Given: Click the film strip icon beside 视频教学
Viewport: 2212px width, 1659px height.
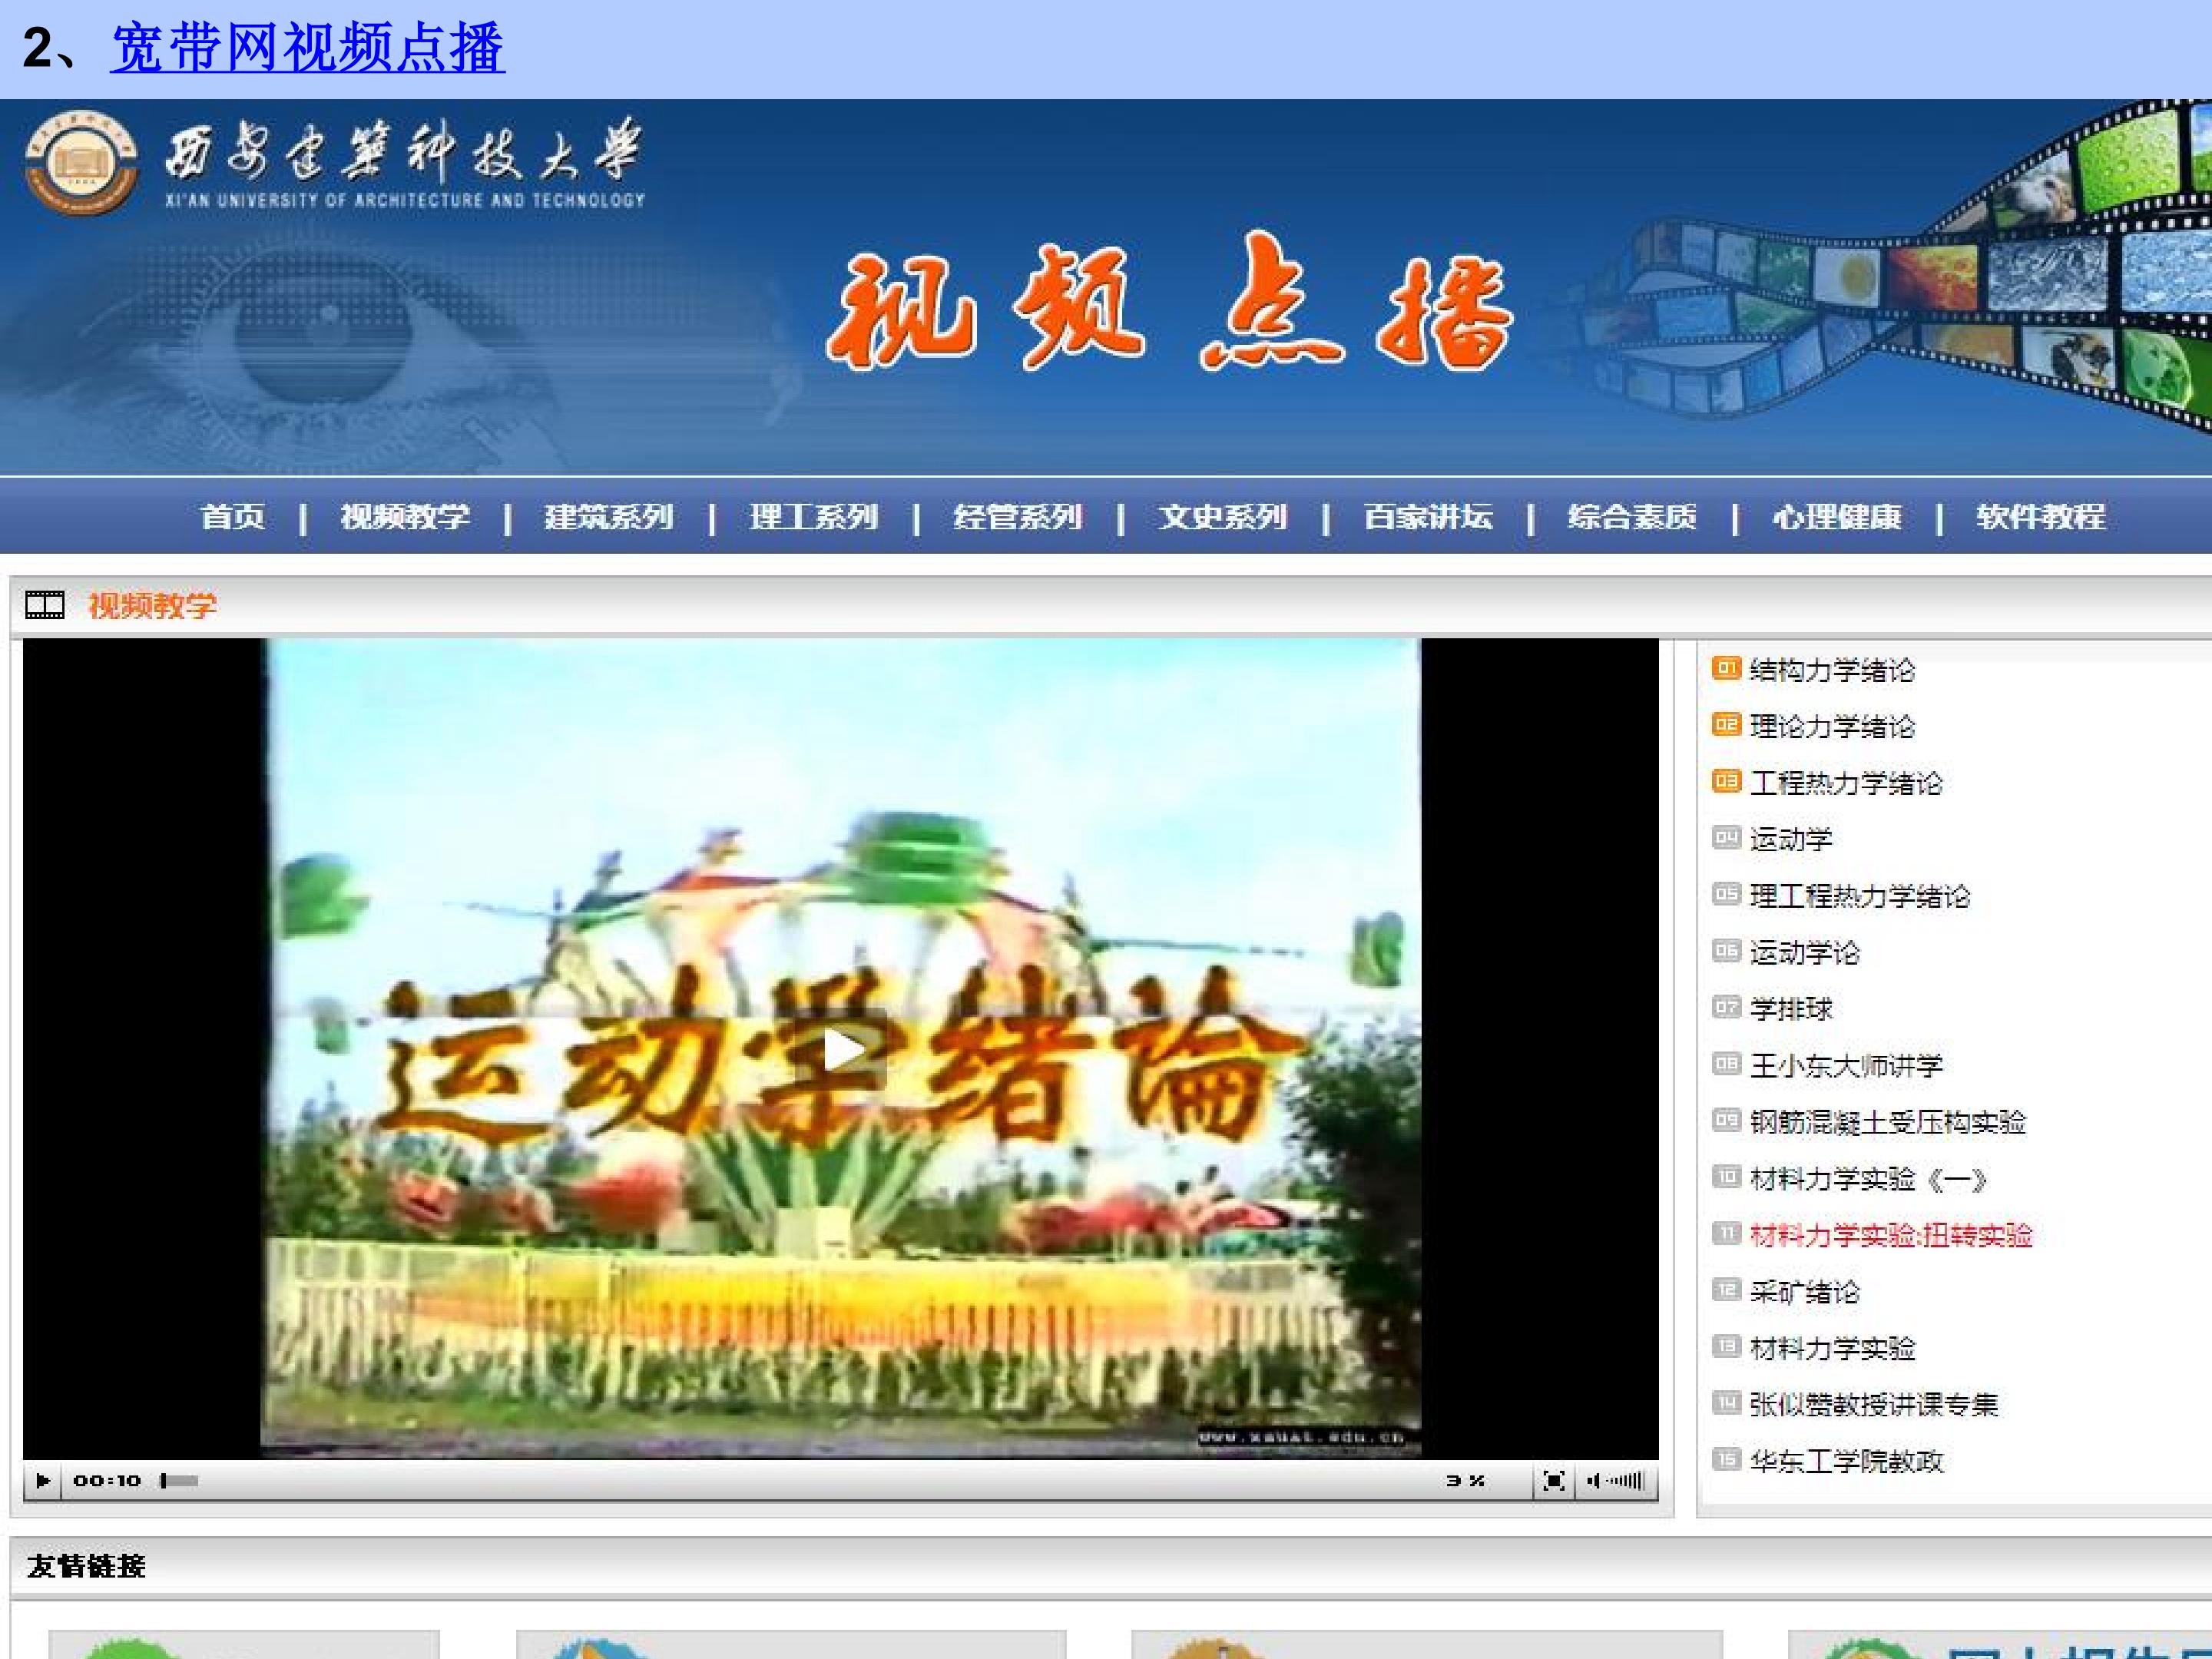Looking at the screenshot, I should pyautogui.click(x=44, y=604).
